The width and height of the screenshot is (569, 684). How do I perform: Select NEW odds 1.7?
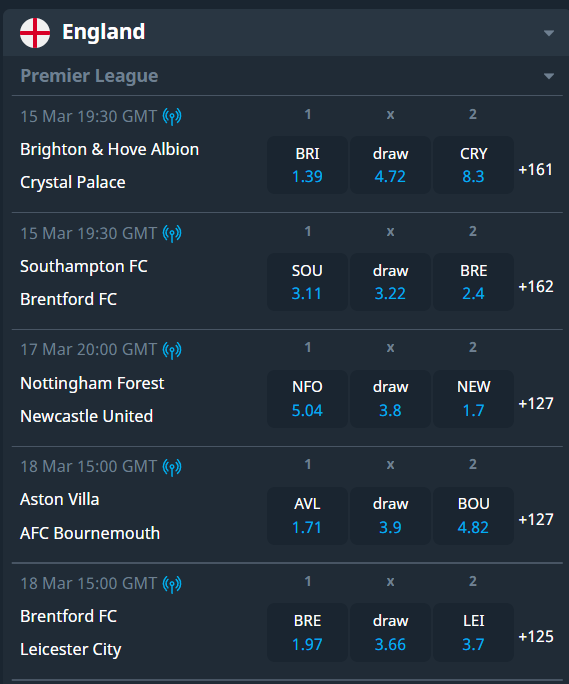coord(473,399)
